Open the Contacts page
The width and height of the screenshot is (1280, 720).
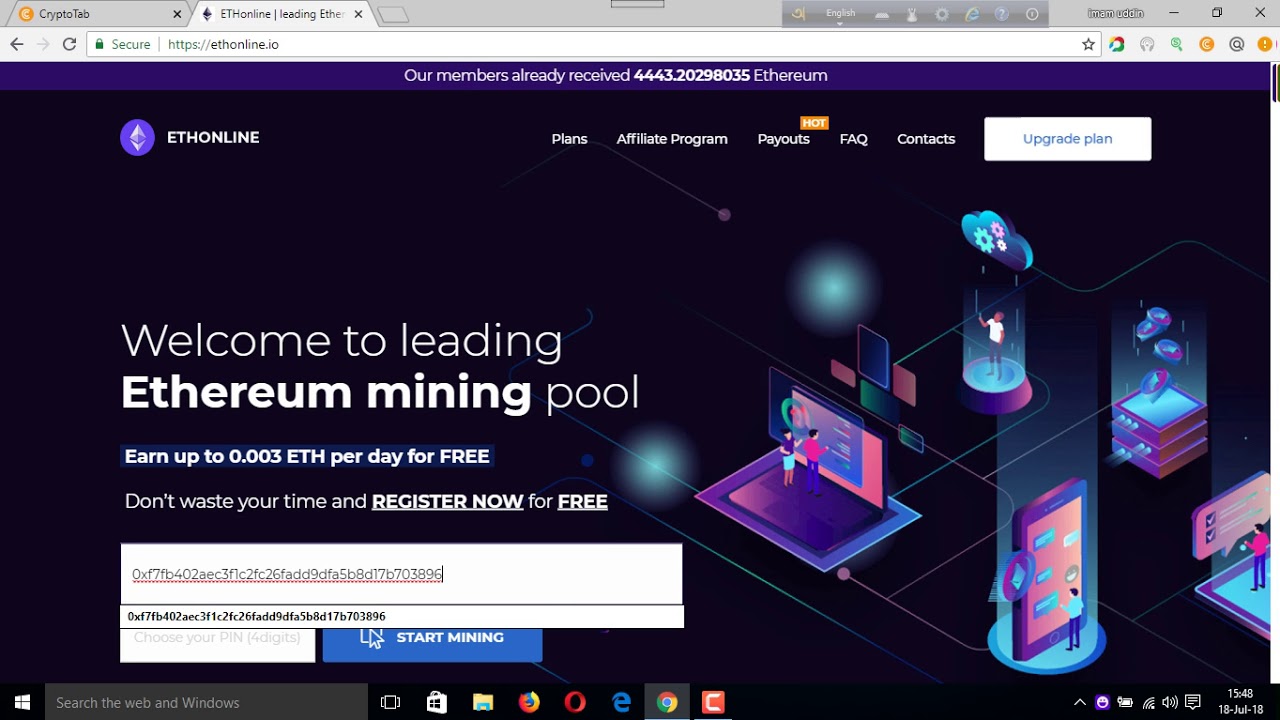click(x=926, y=139)
